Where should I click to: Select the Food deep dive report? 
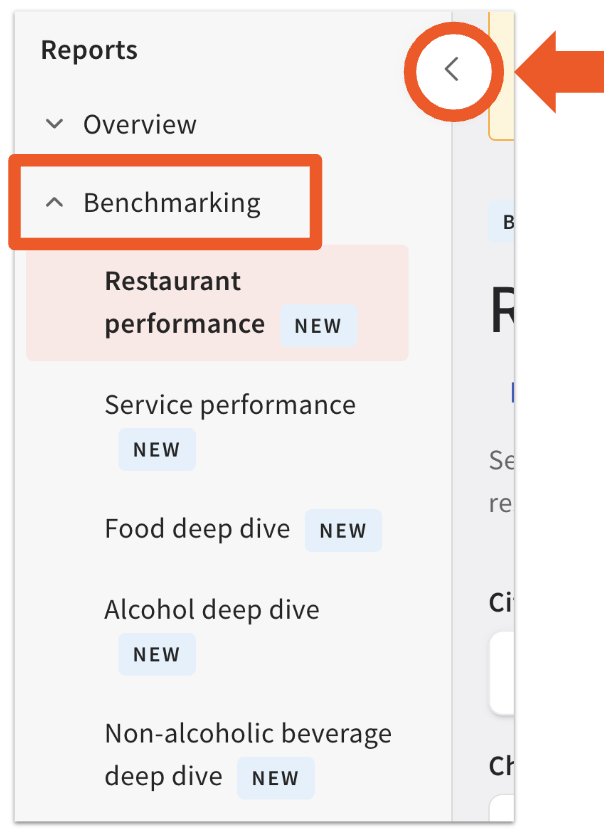(197, 528)
